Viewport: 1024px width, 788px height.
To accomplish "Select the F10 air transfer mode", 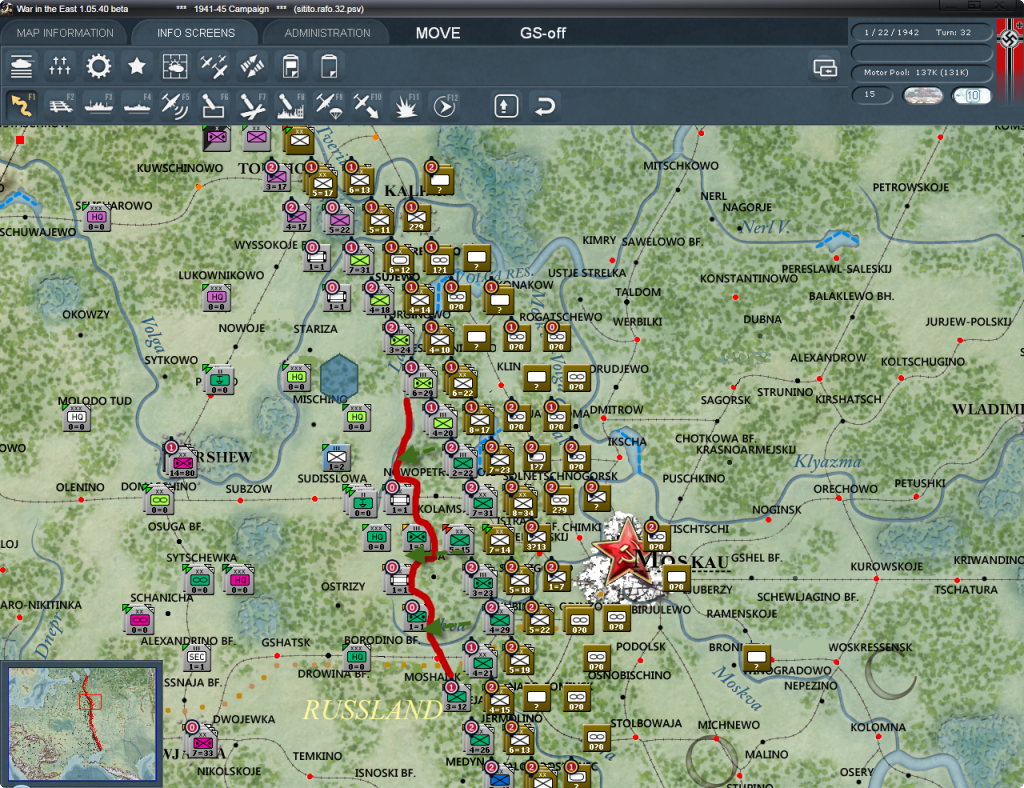I will (x=367, y=105).
